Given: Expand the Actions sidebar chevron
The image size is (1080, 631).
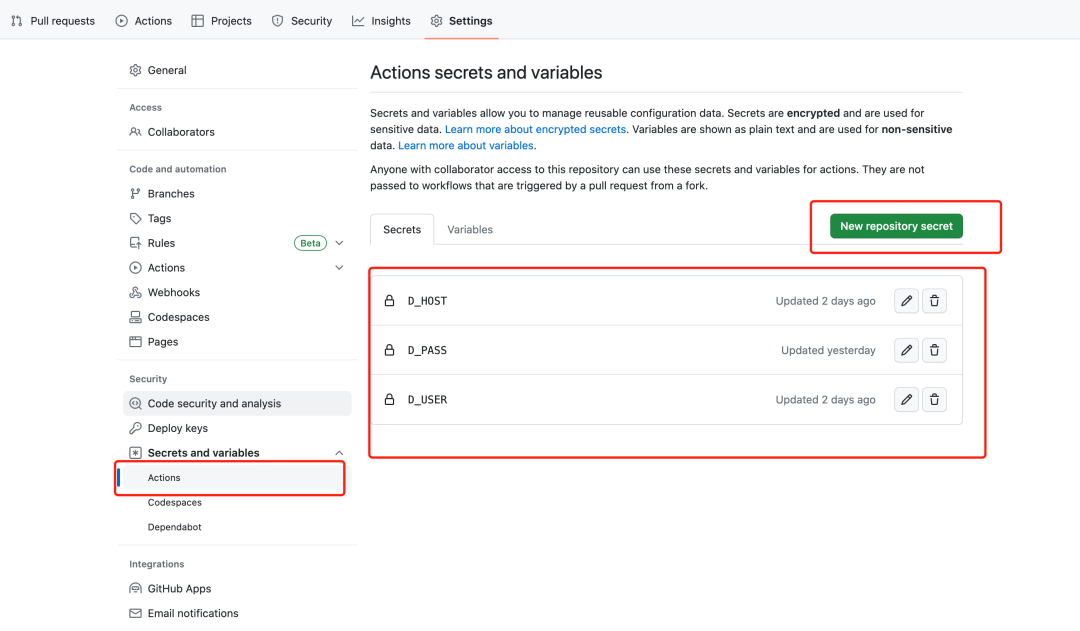Looking at the screenshot, I should pos(339,268).
